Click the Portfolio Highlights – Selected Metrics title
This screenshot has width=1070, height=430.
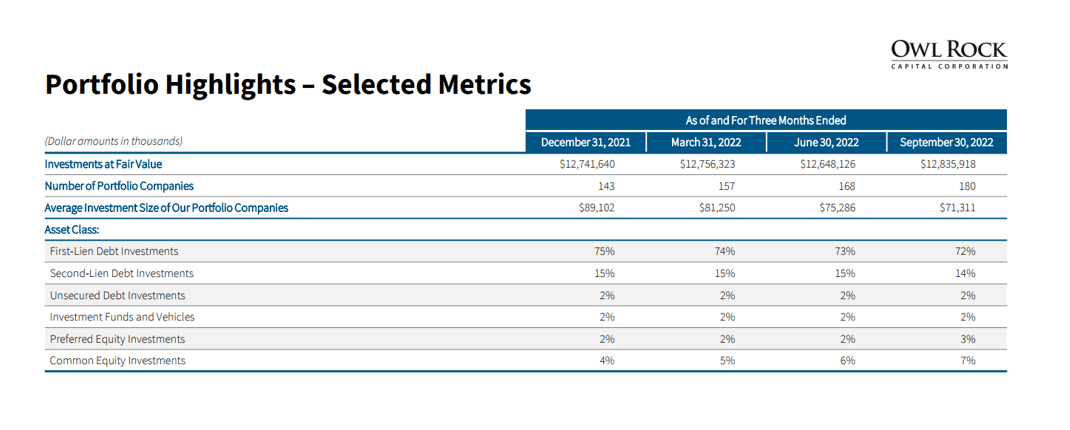287,86
